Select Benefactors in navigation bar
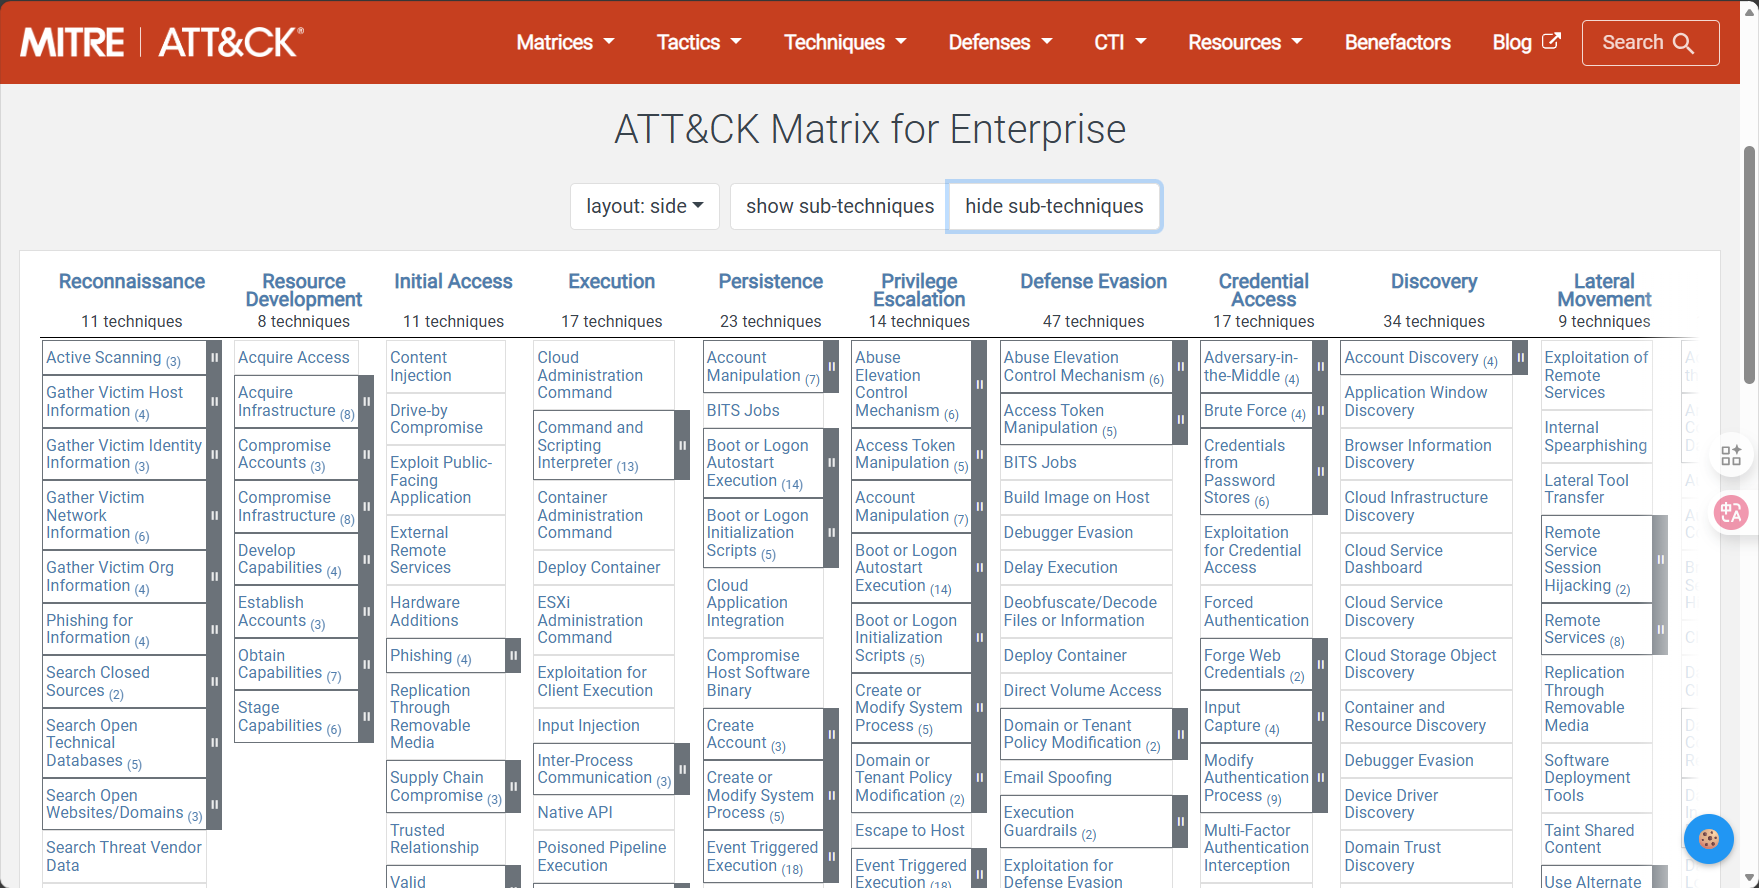The width and height of the screenshot is (1759, 888). [x=1397, y=42]
